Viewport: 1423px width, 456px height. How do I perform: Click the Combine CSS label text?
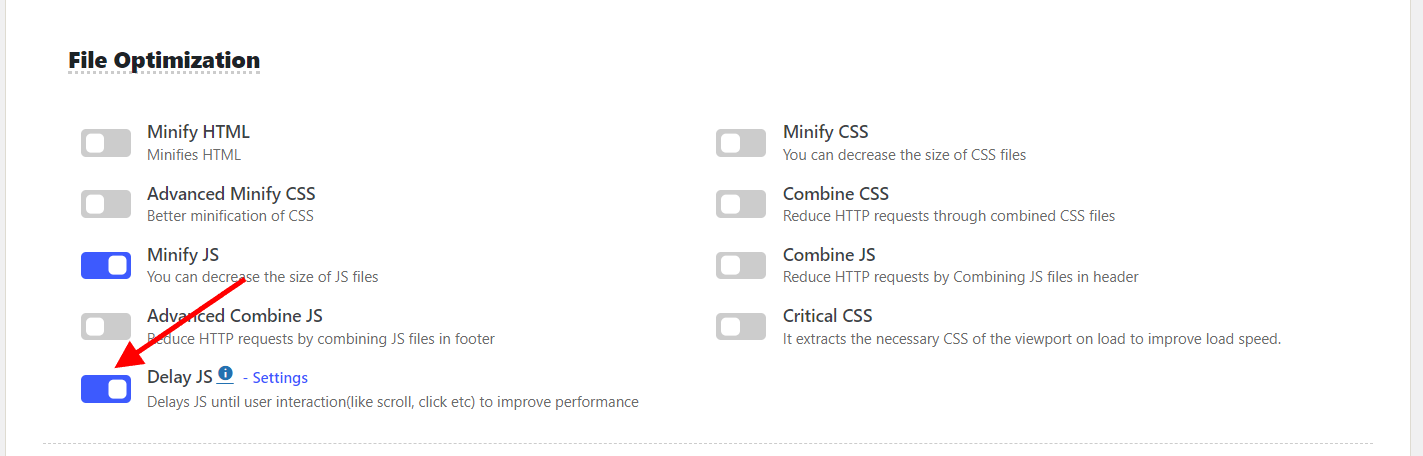(x=836, y=194)
